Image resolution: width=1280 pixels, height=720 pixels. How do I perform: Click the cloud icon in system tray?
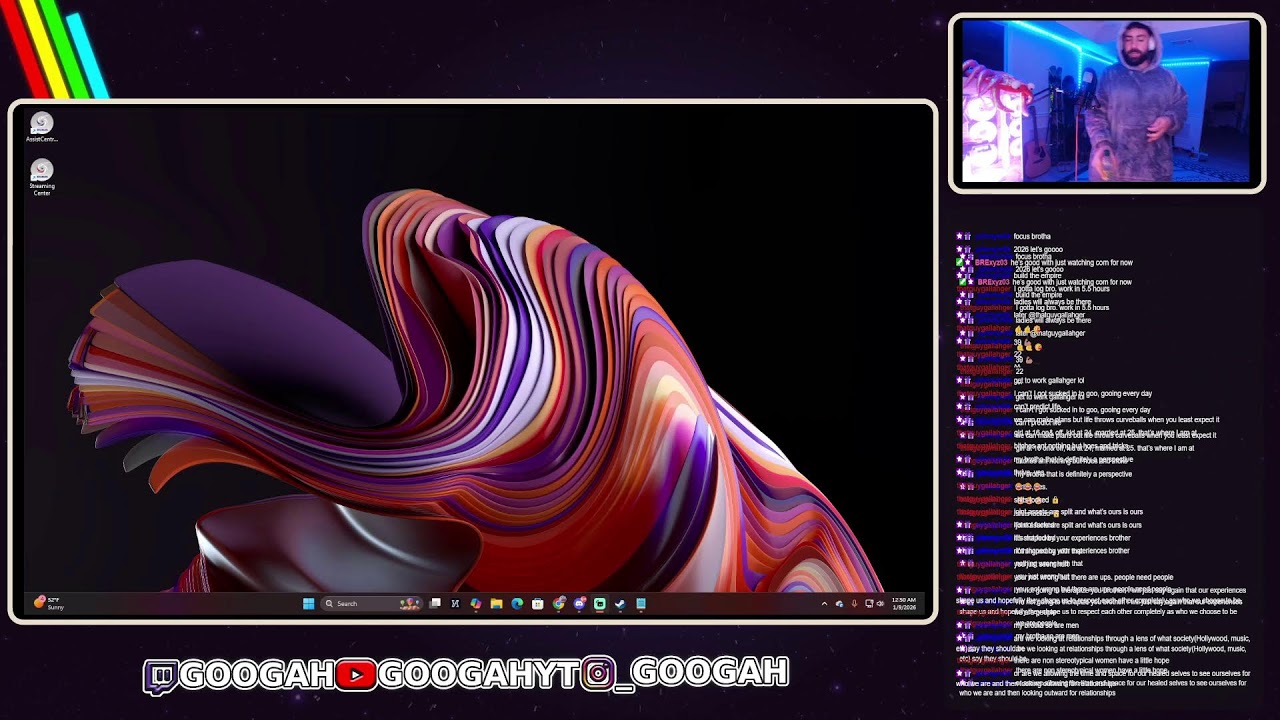[x=840, y=604]
